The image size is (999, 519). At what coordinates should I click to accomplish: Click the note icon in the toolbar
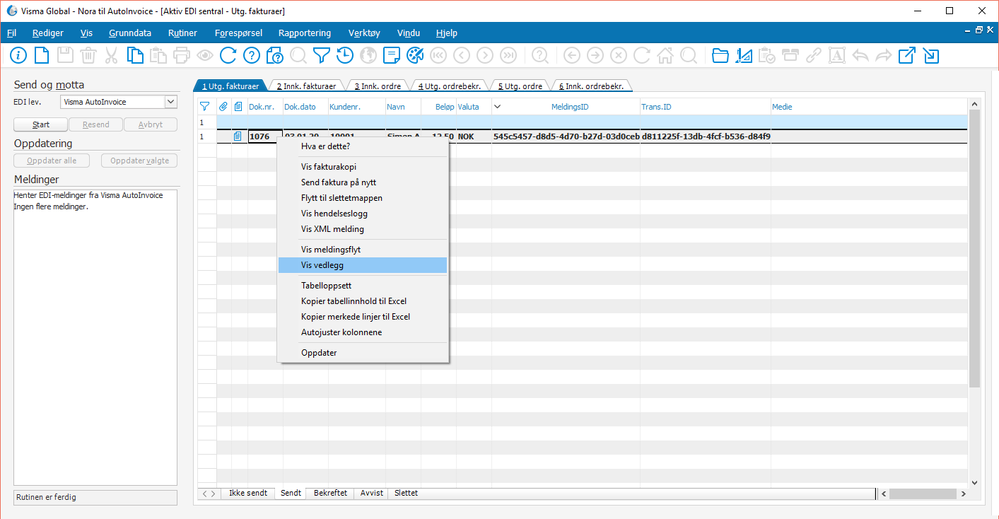391,56
